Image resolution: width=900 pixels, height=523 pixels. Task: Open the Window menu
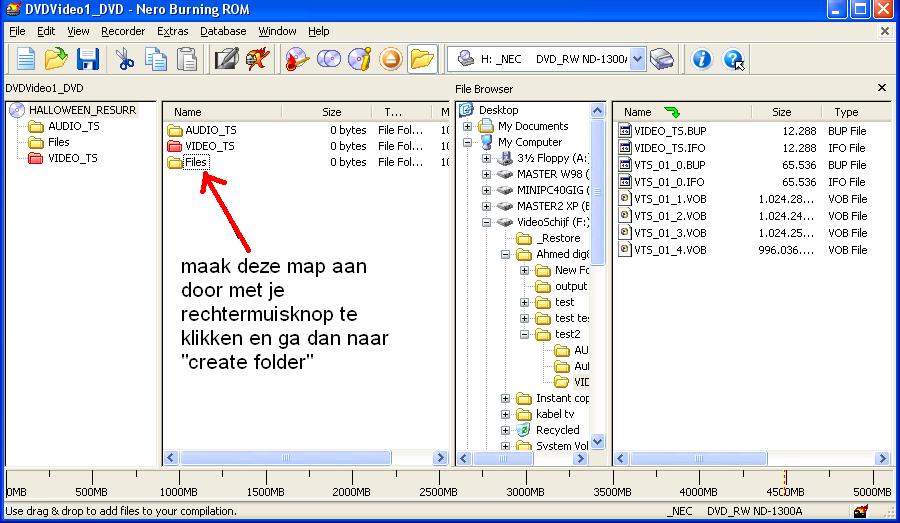coord(277,31)
